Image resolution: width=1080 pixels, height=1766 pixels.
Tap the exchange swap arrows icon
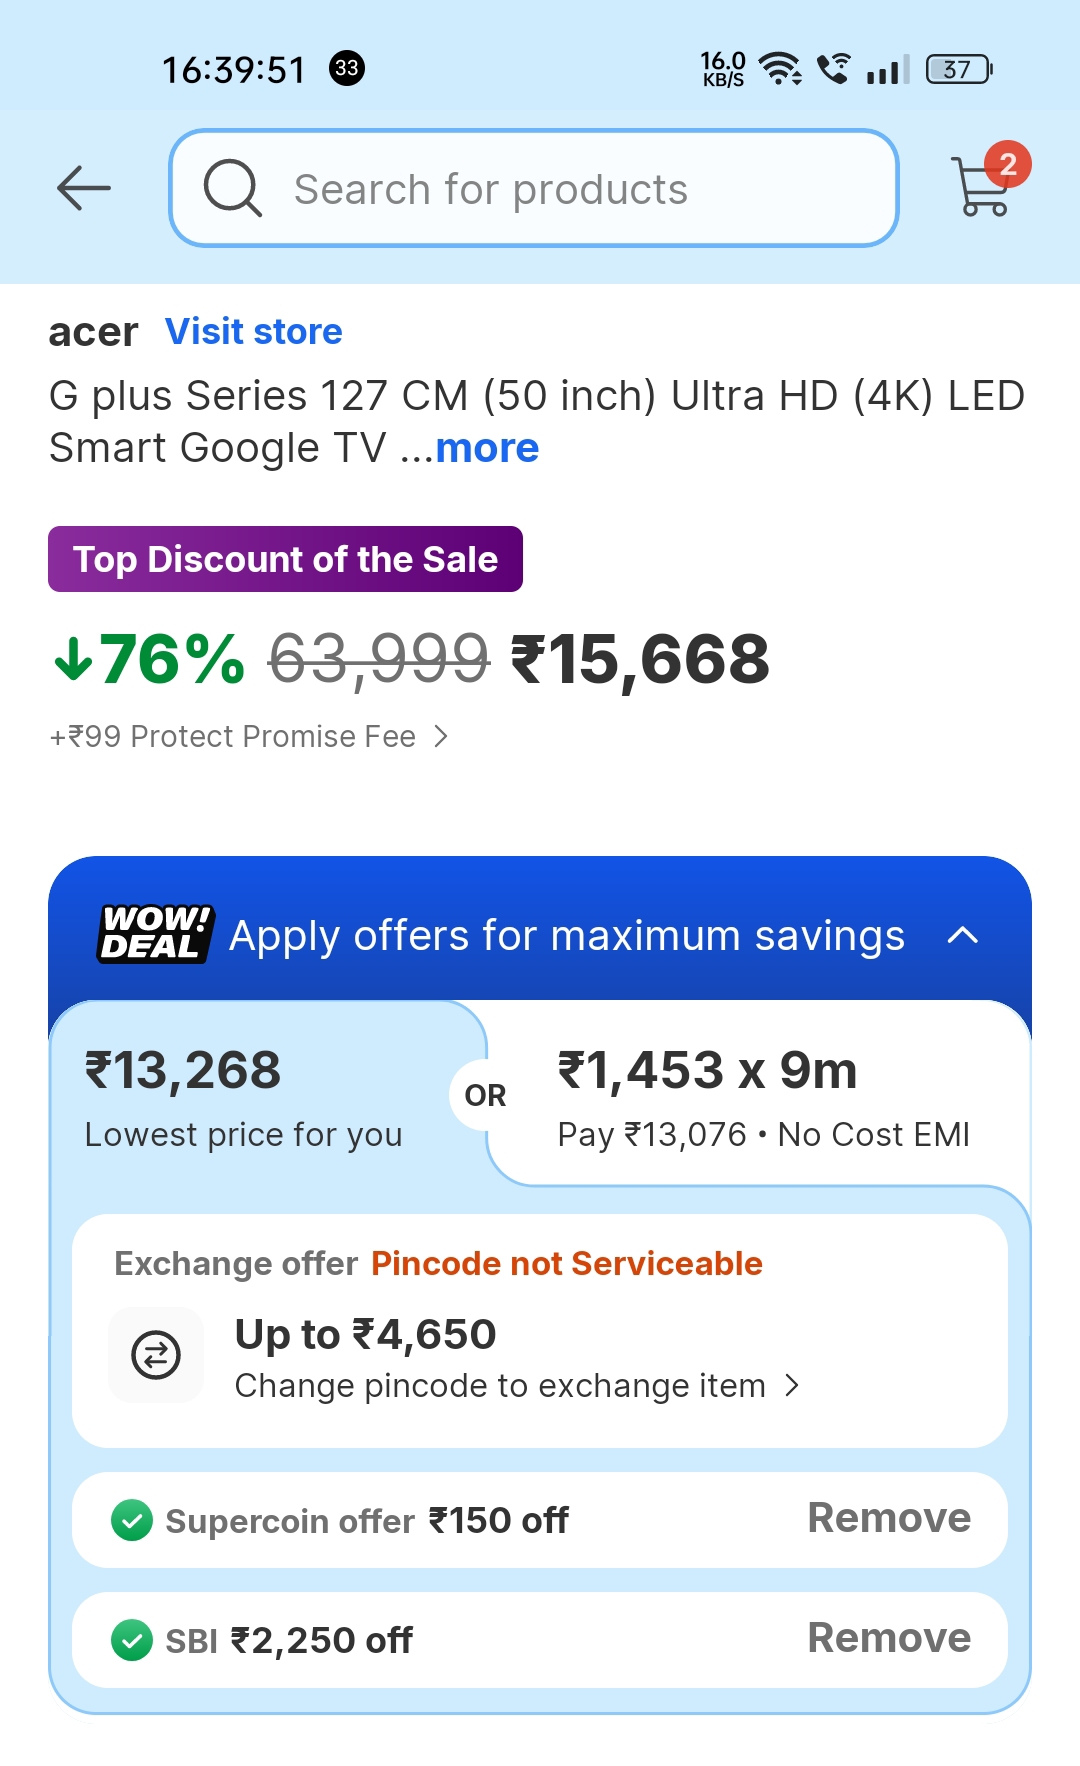click(x=156, y=1355)
